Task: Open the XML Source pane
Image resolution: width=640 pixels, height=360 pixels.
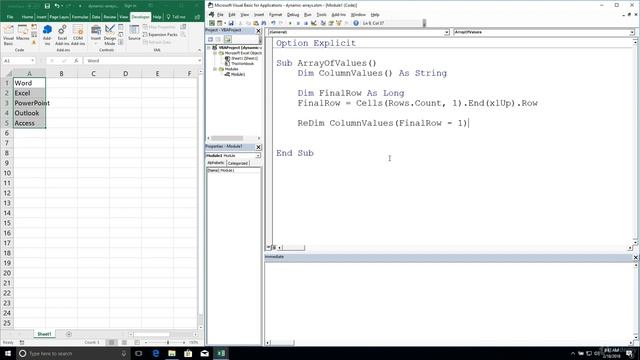Action: click(x=134, y=33)
